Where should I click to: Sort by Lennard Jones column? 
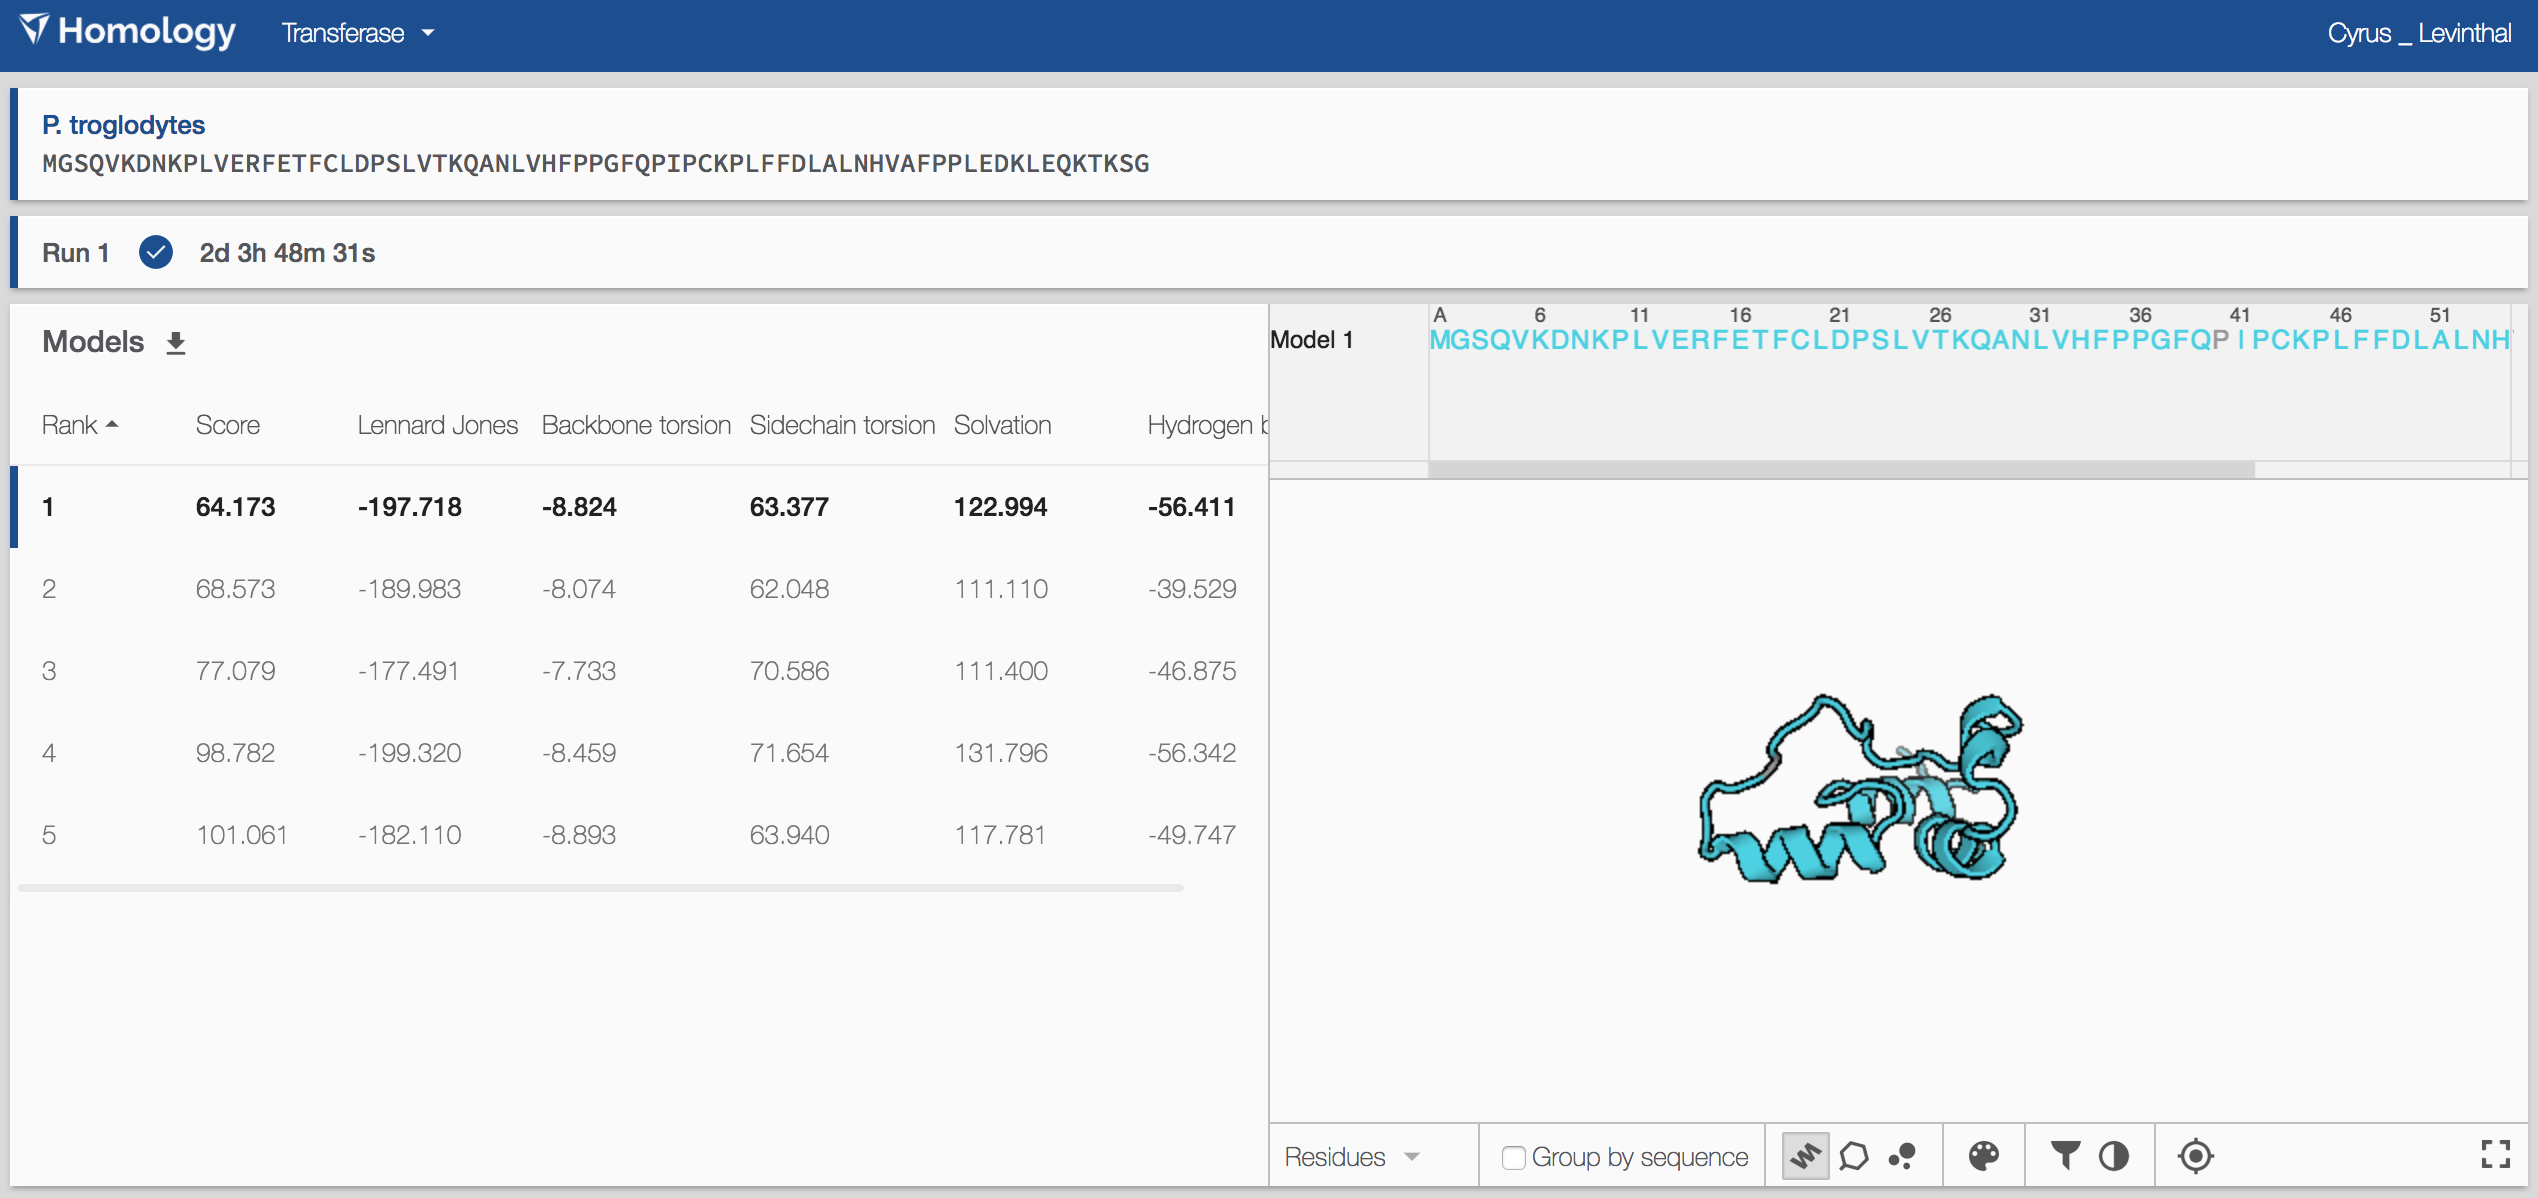[x=437, y=425]
